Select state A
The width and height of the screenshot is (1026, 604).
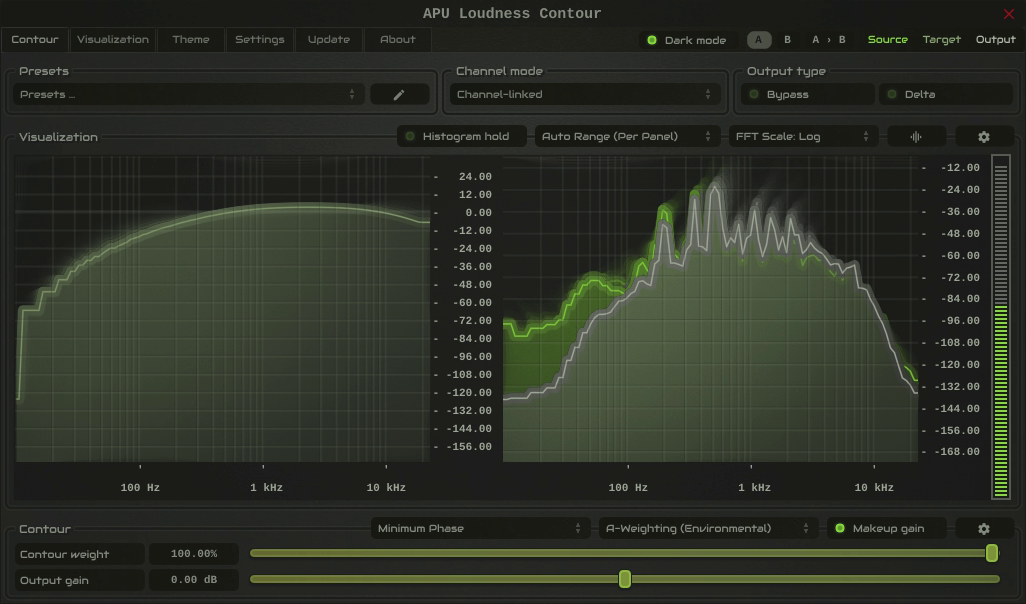(759, 40)
